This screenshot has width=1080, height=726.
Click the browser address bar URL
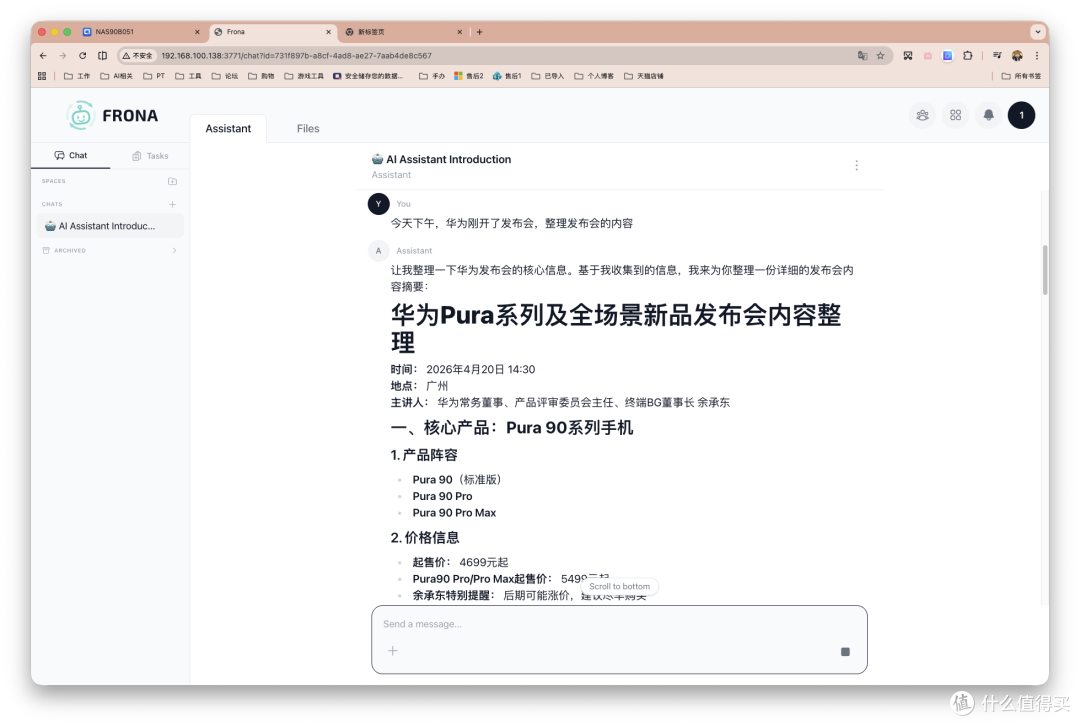pyautogui.click(x=296, y=56)
